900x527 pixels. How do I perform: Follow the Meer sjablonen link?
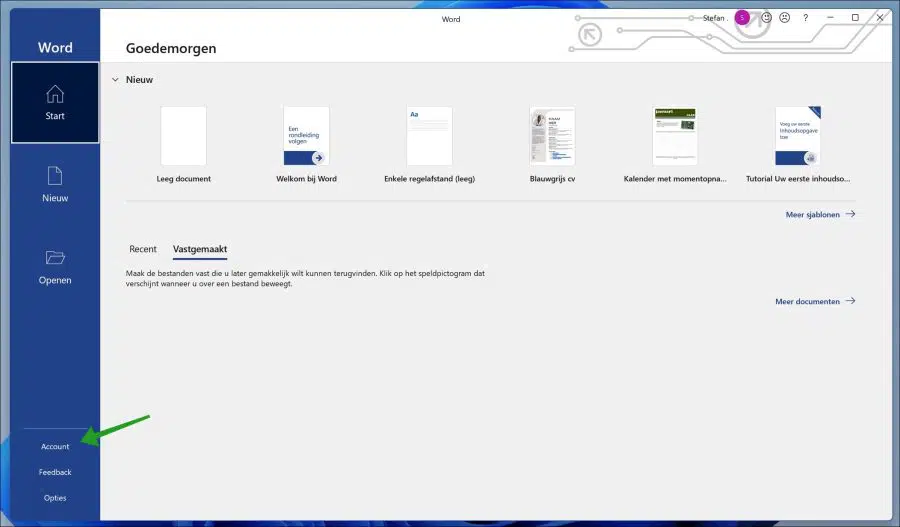(x=820, y=214)
